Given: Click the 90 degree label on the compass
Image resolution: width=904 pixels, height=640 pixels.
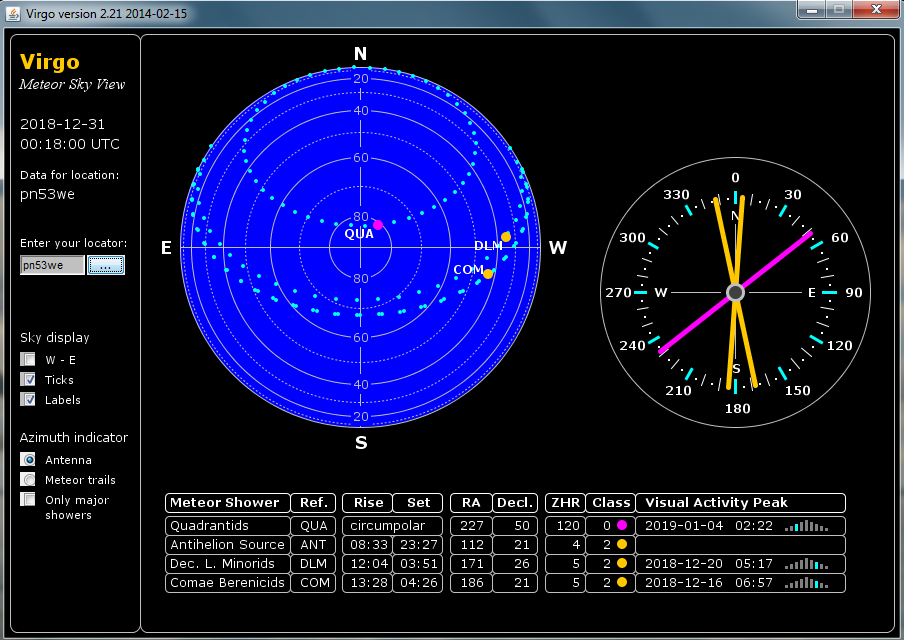Looking at the screenshot, I should [854, 292].
